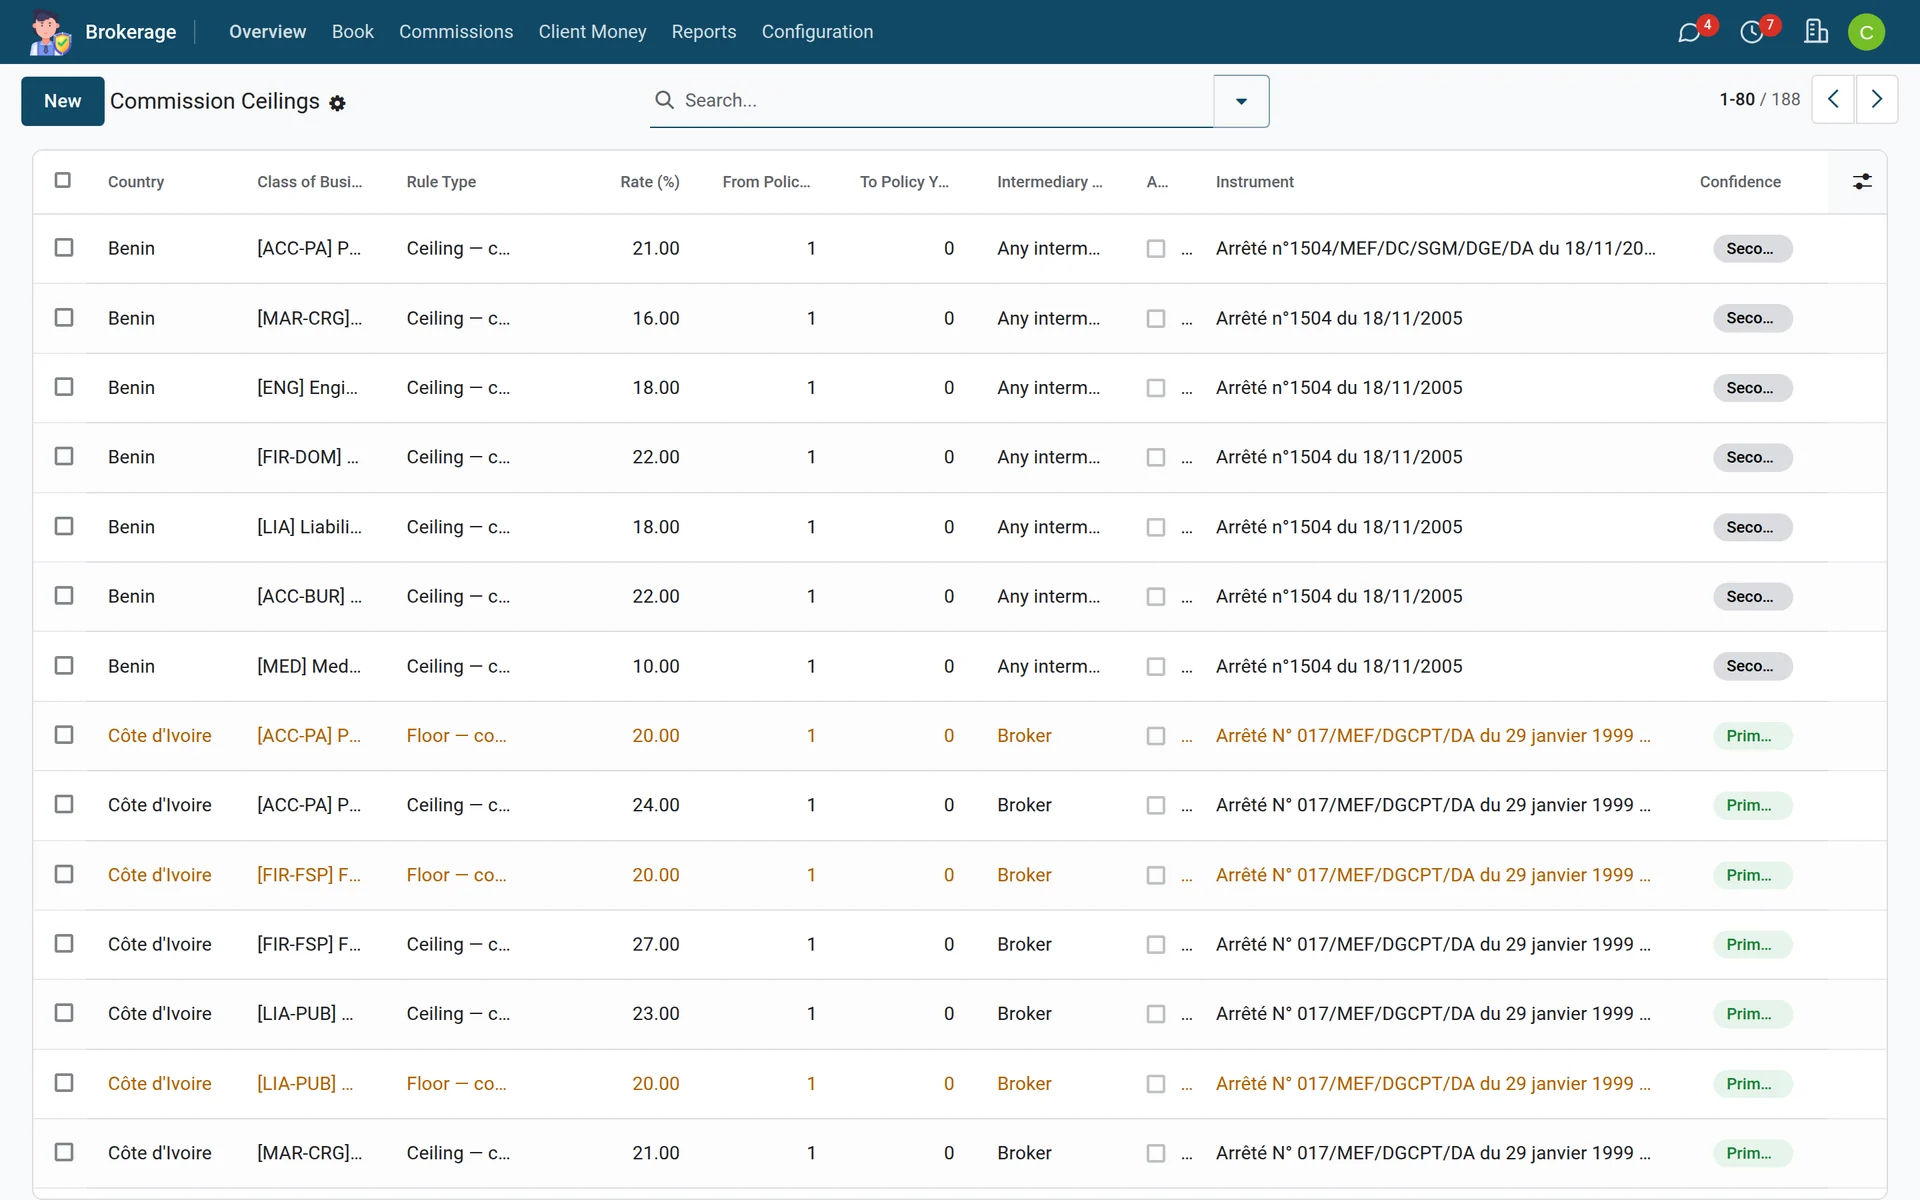Click the New button

tap(62, 101)
